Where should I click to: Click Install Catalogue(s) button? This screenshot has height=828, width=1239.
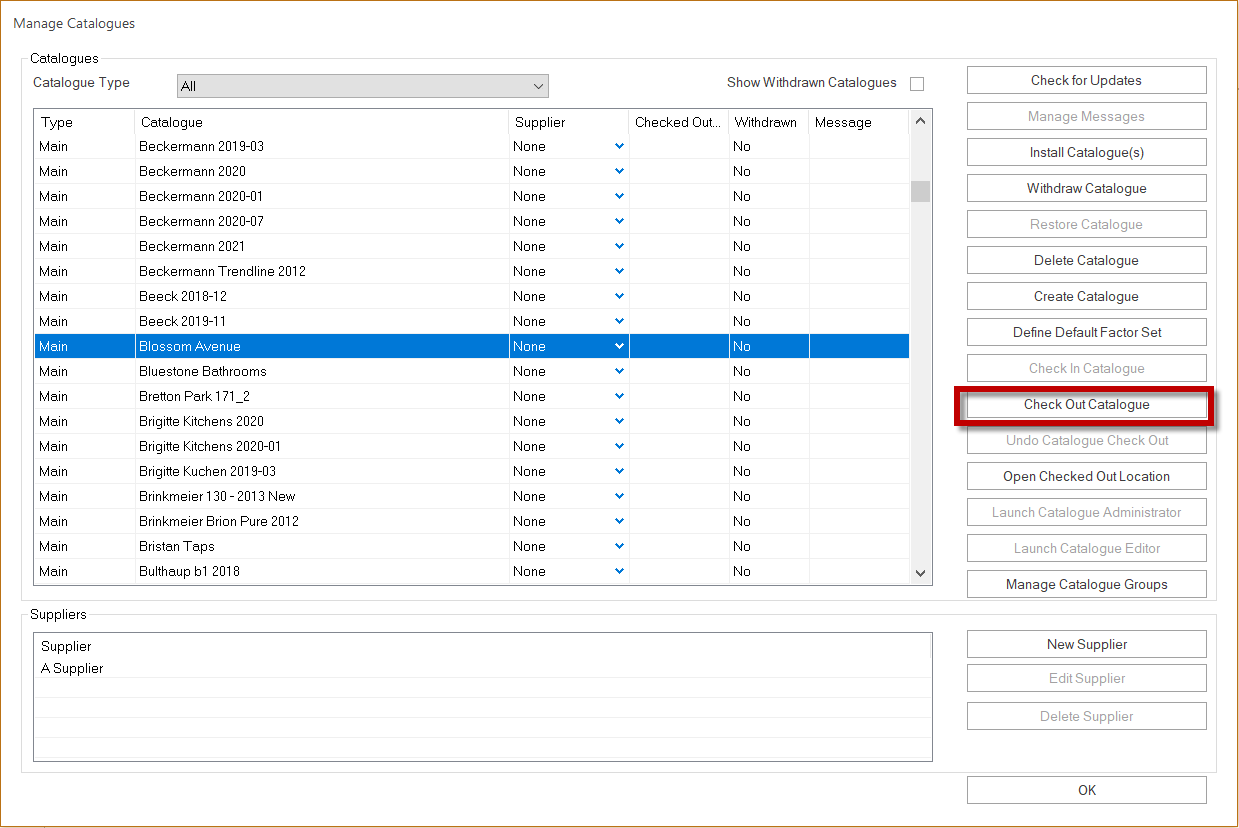(x=1086, y=153)
